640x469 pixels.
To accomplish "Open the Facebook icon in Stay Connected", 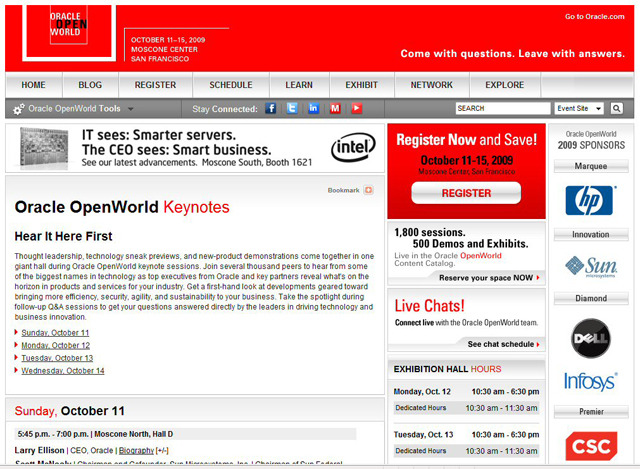I will coord(271,108).
